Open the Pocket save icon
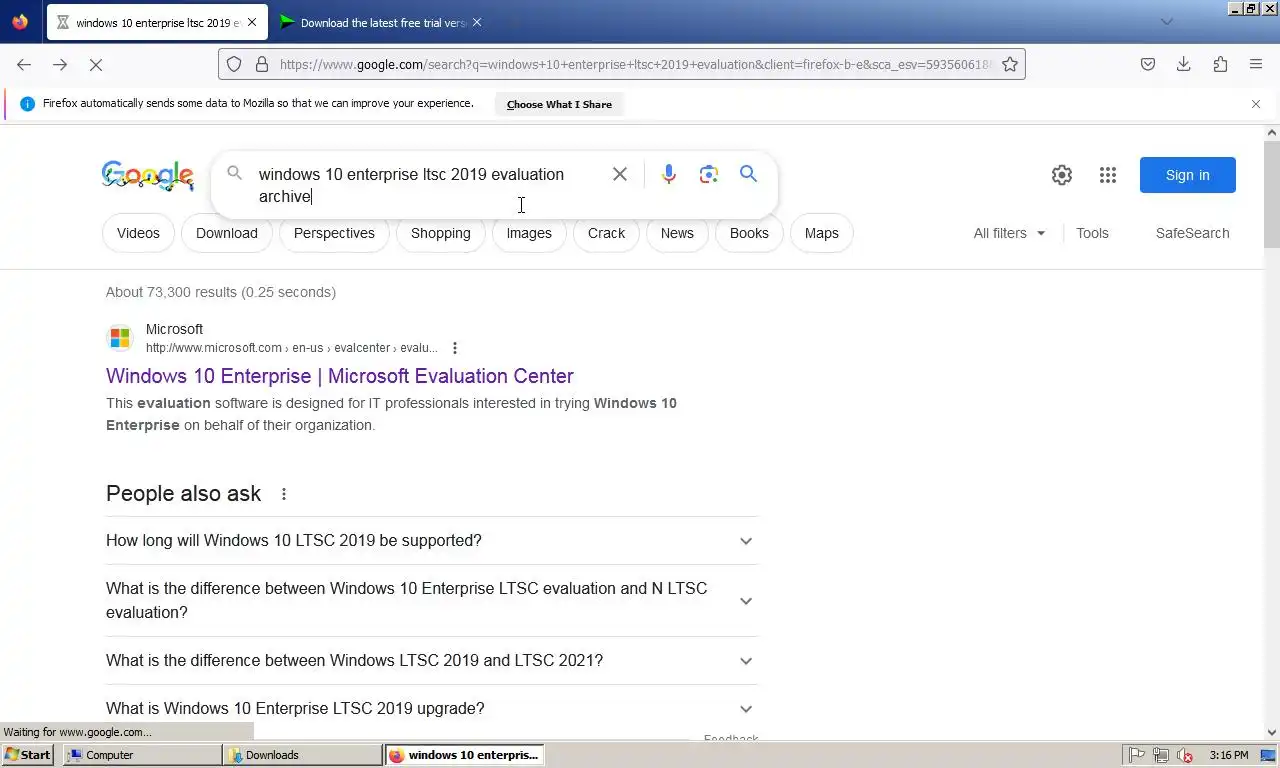 click(x=1148, y=64)
